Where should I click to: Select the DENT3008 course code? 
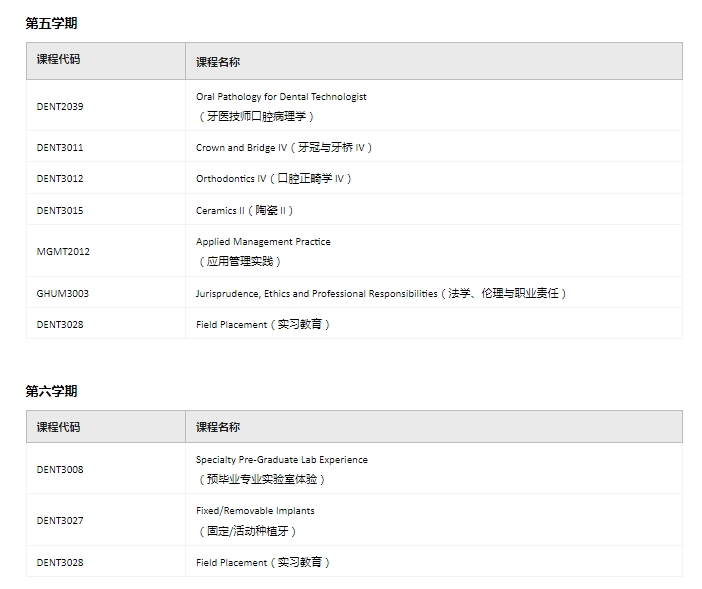60,469
